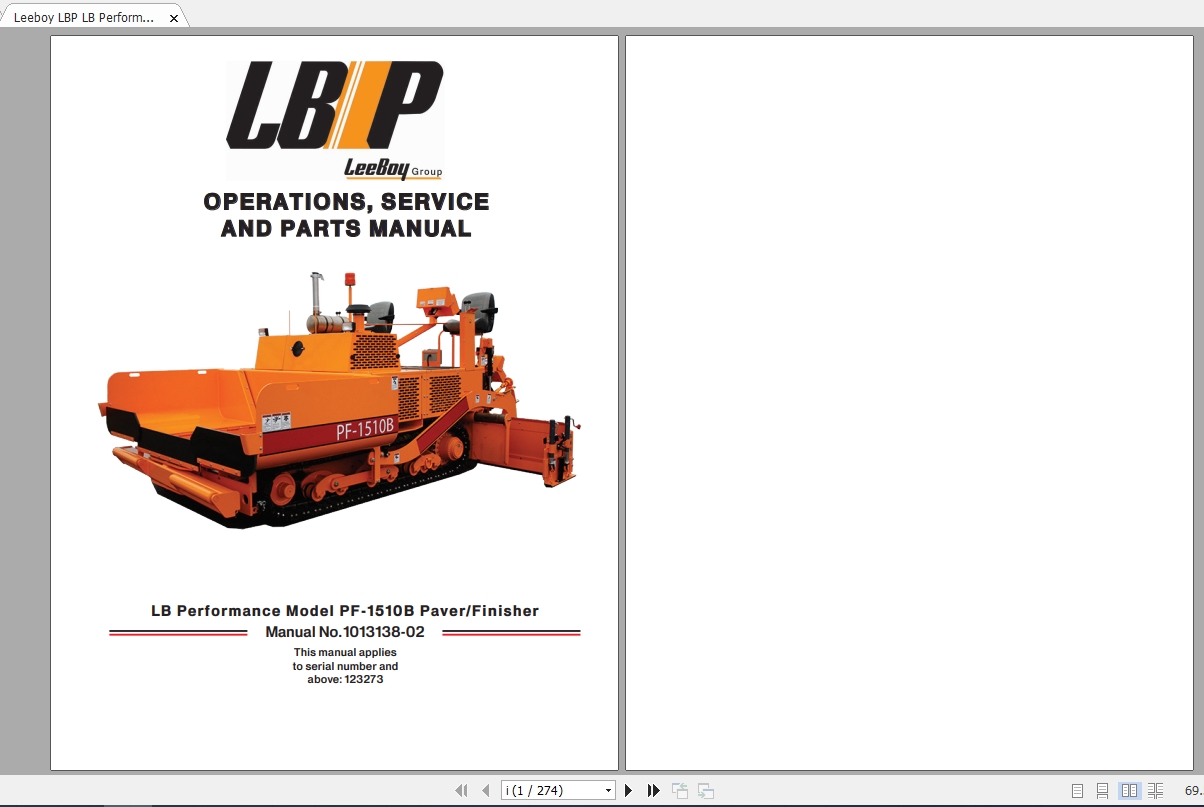This screenshot has width=1204, height=807.
Task: Go to the first page
Action: coord(461,790)
